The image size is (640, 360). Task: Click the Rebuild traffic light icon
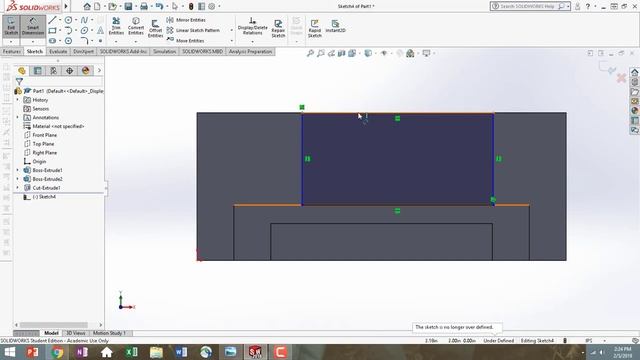(x=191, y=7)
